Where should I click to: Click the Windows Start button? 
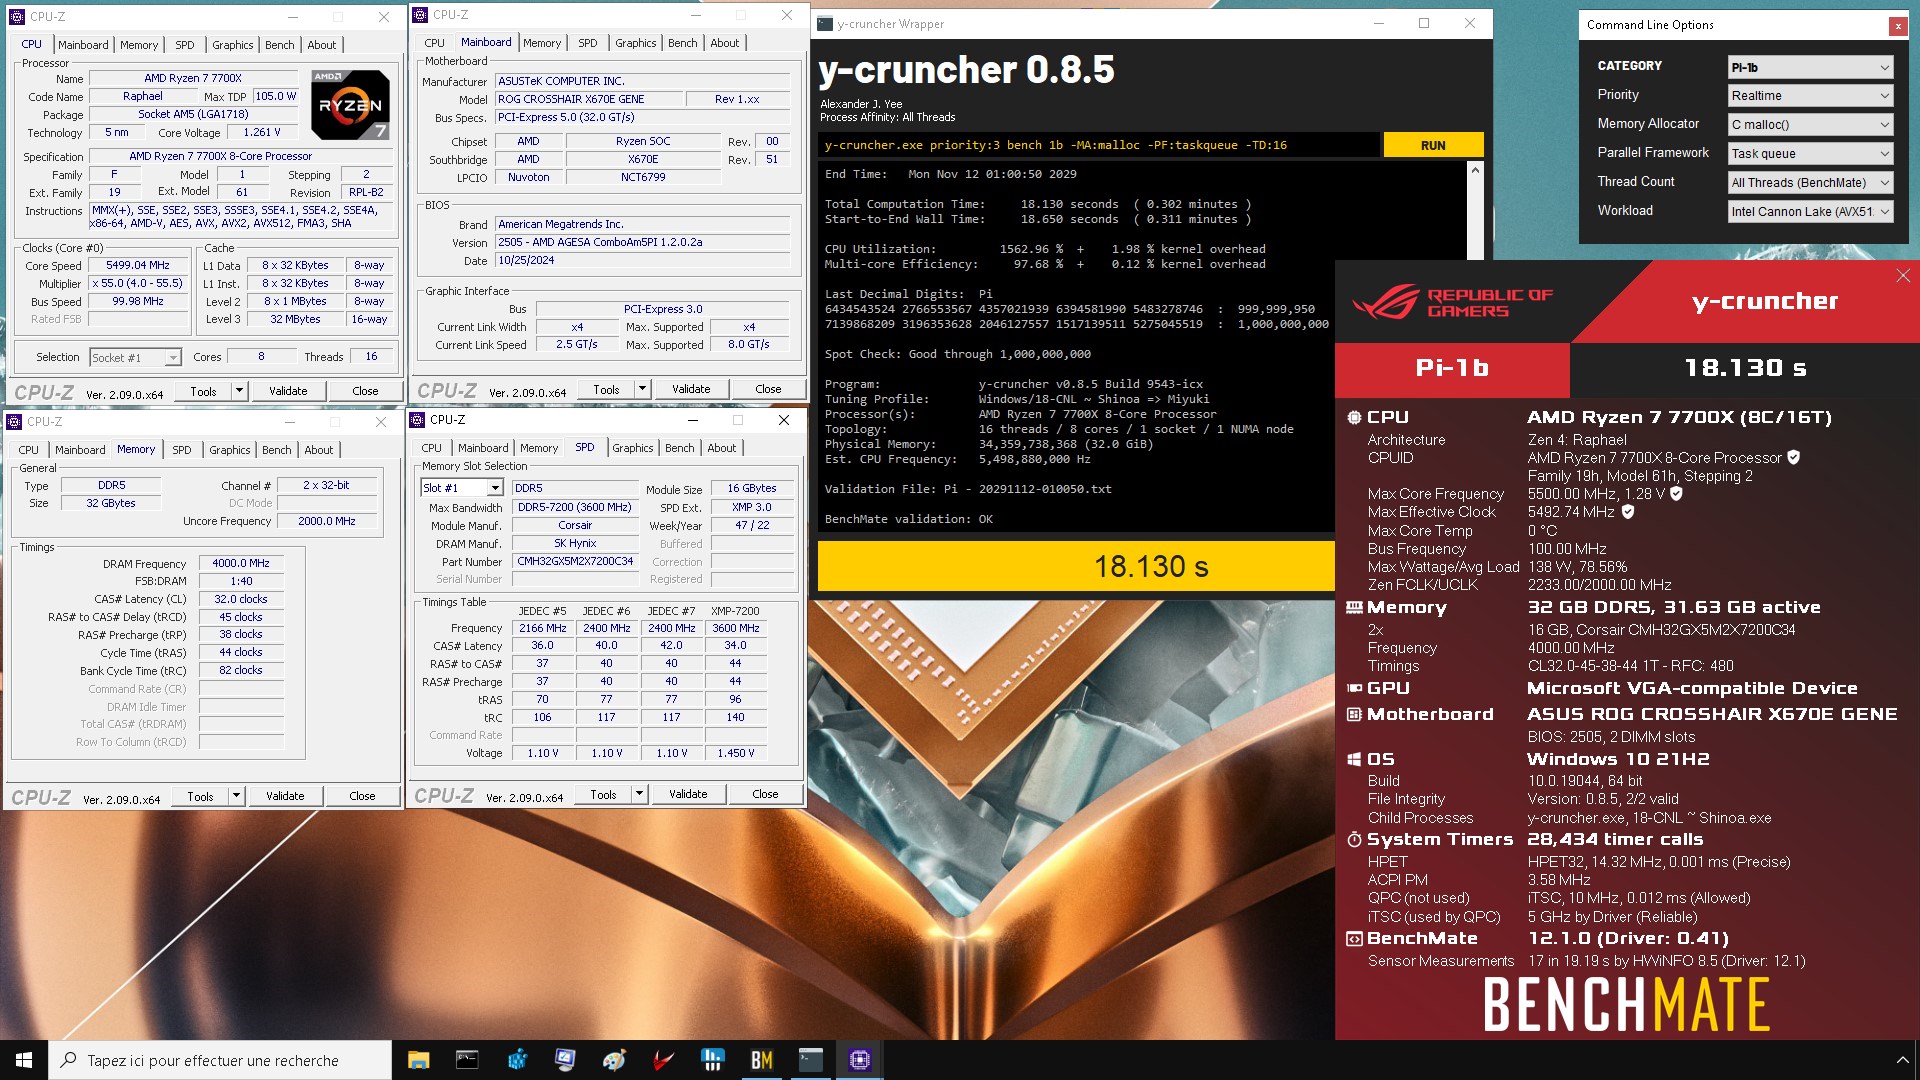point(24,1060)
